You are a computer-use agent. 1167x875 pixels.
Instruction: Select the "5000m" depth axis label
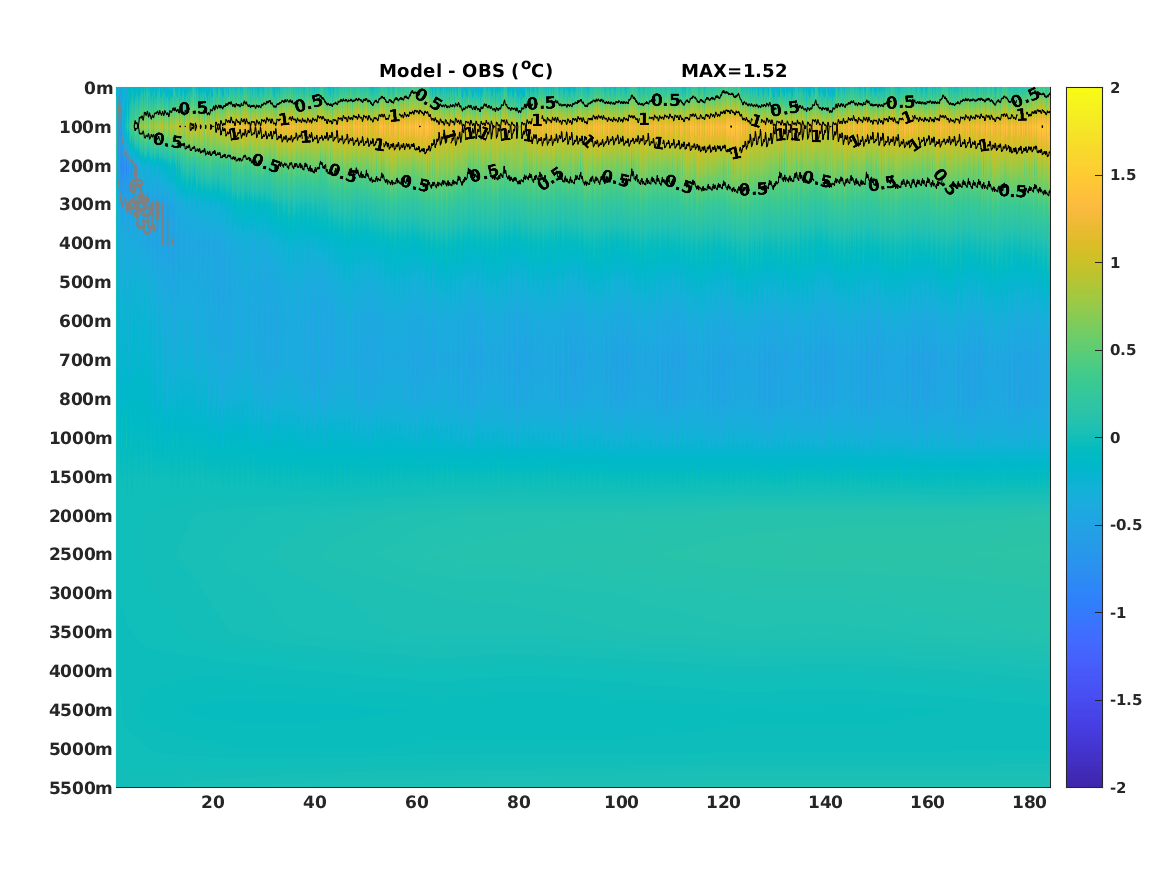81,749
